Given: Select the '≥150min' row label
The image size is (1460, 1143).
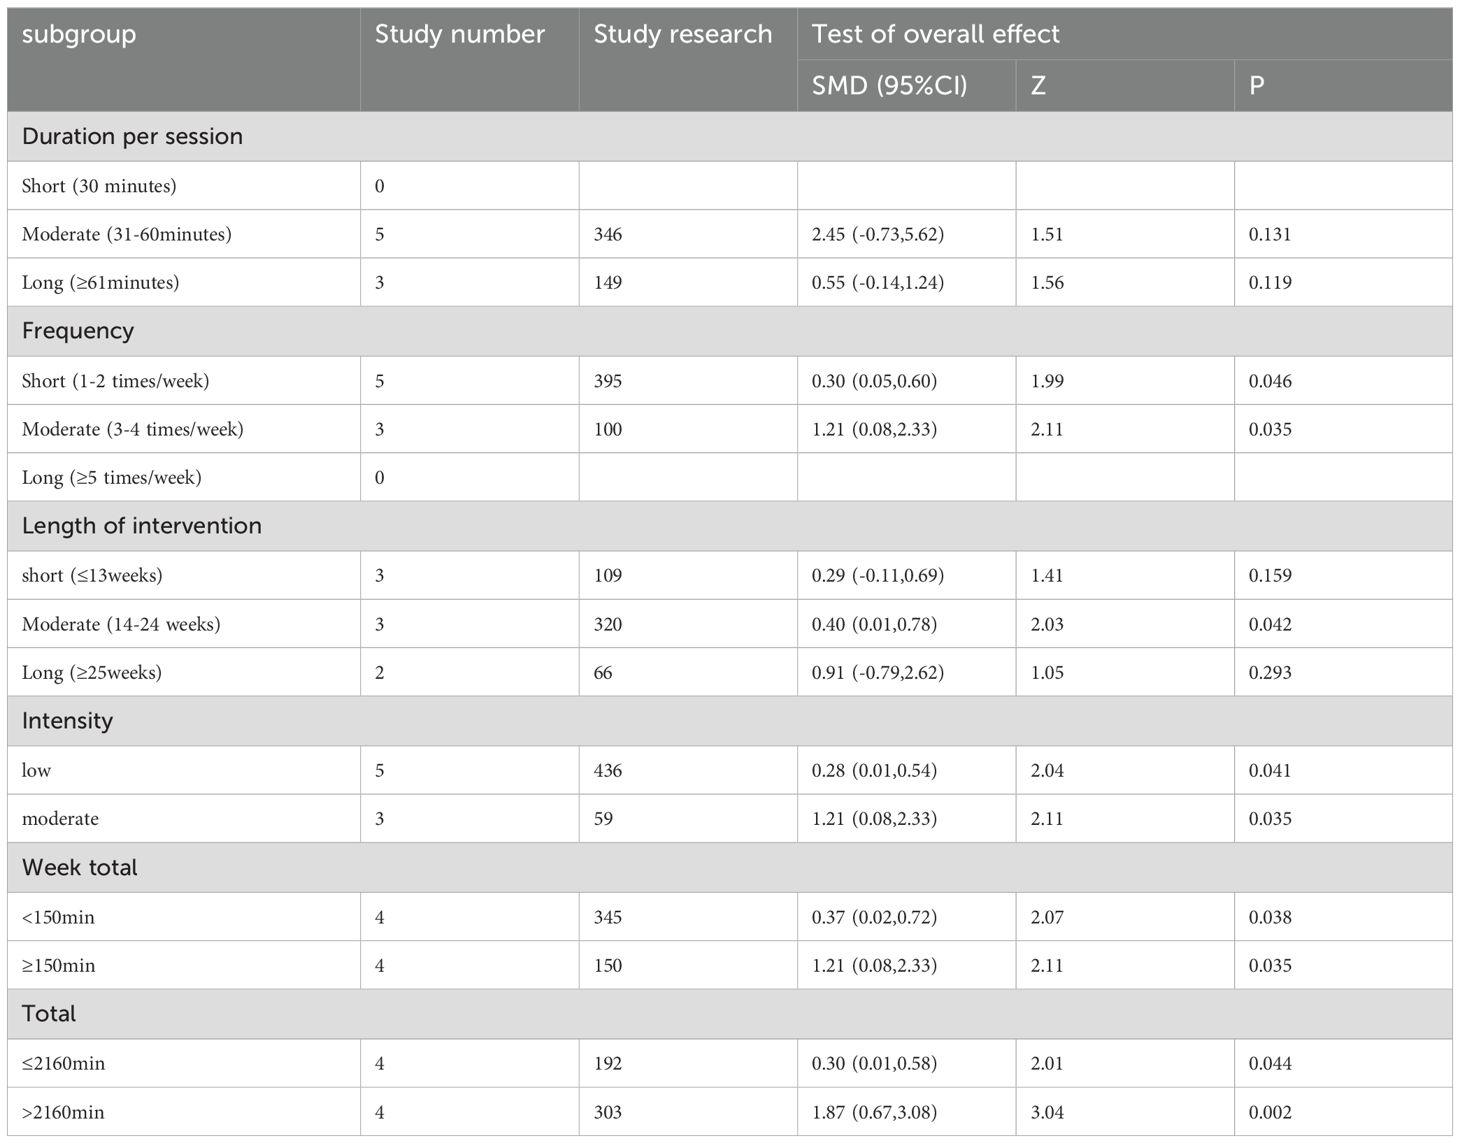Looking at the screenshot, I should (x=59, y=966).
